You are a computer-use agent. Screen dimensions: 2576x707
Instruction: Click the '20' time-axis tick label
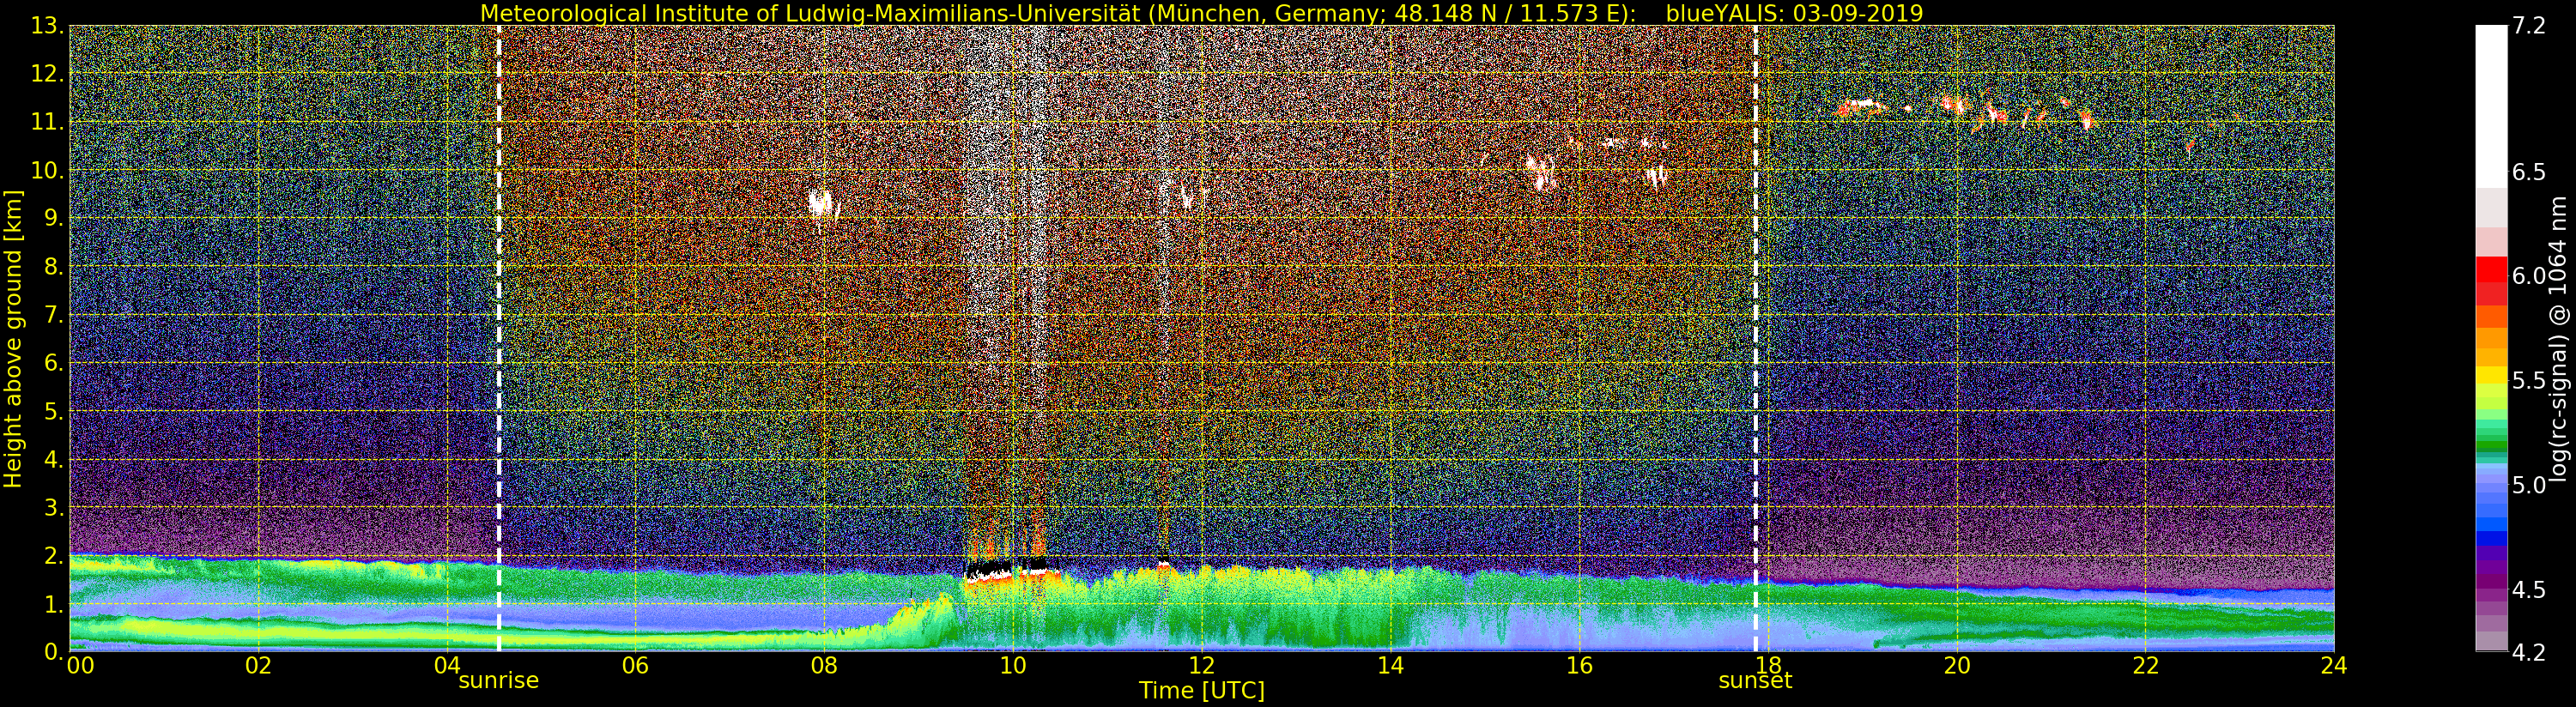pyautogui.click(x=1956, y=665)
